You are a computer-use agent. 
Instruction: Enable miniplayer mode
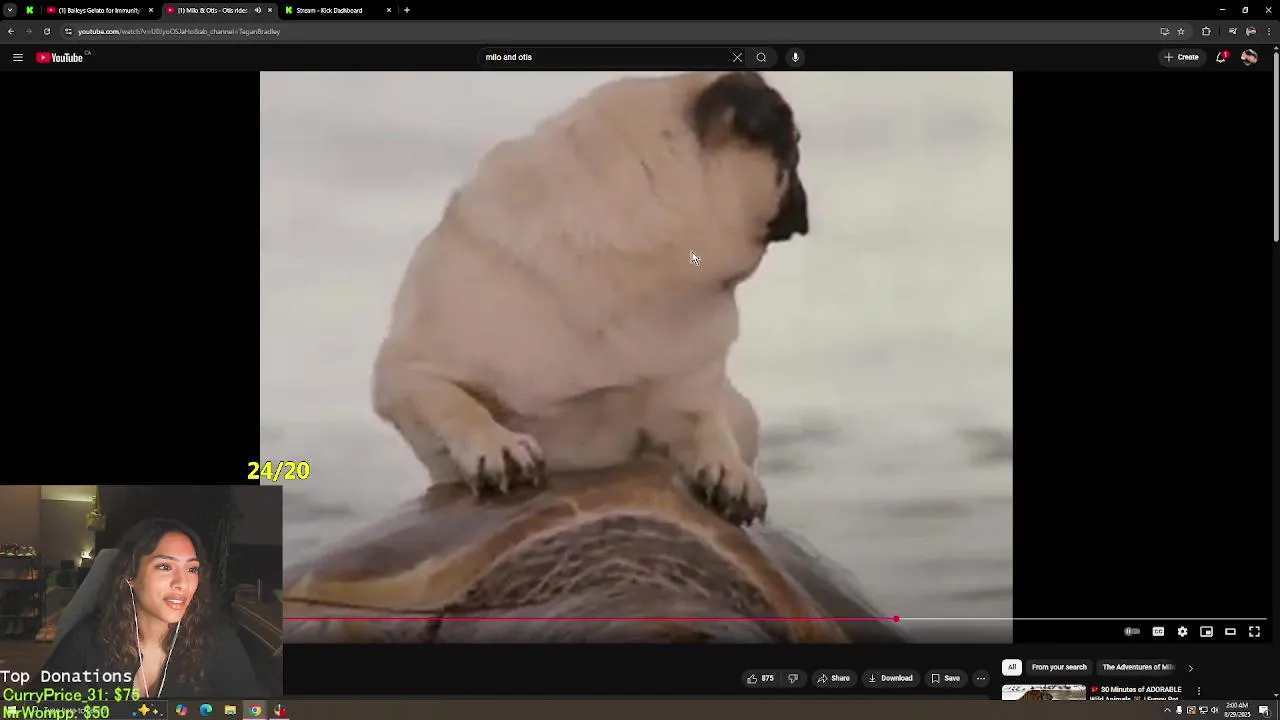click(x=1206, y=631)
